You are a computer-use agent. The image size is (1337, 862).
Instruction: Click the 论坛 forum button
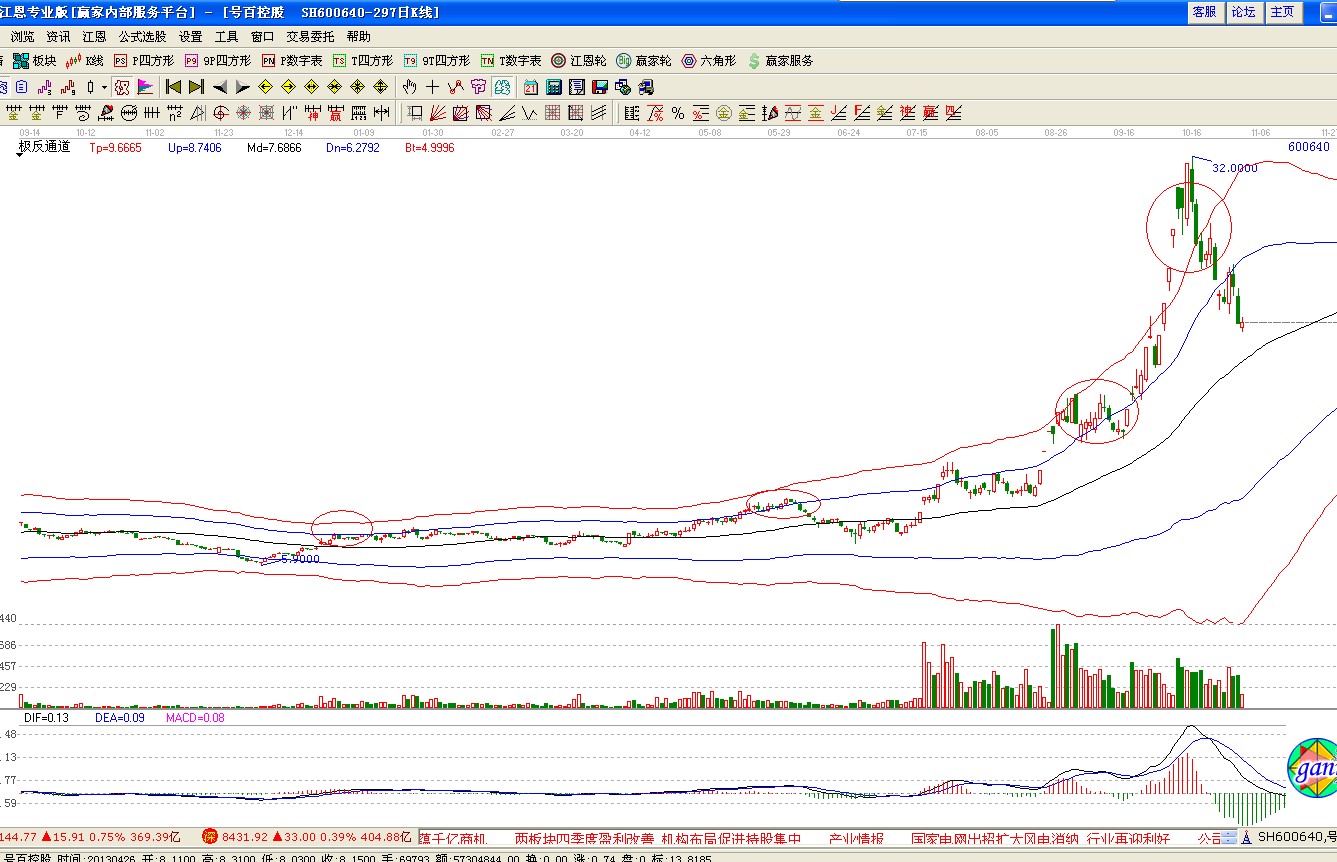[1243, 12]
